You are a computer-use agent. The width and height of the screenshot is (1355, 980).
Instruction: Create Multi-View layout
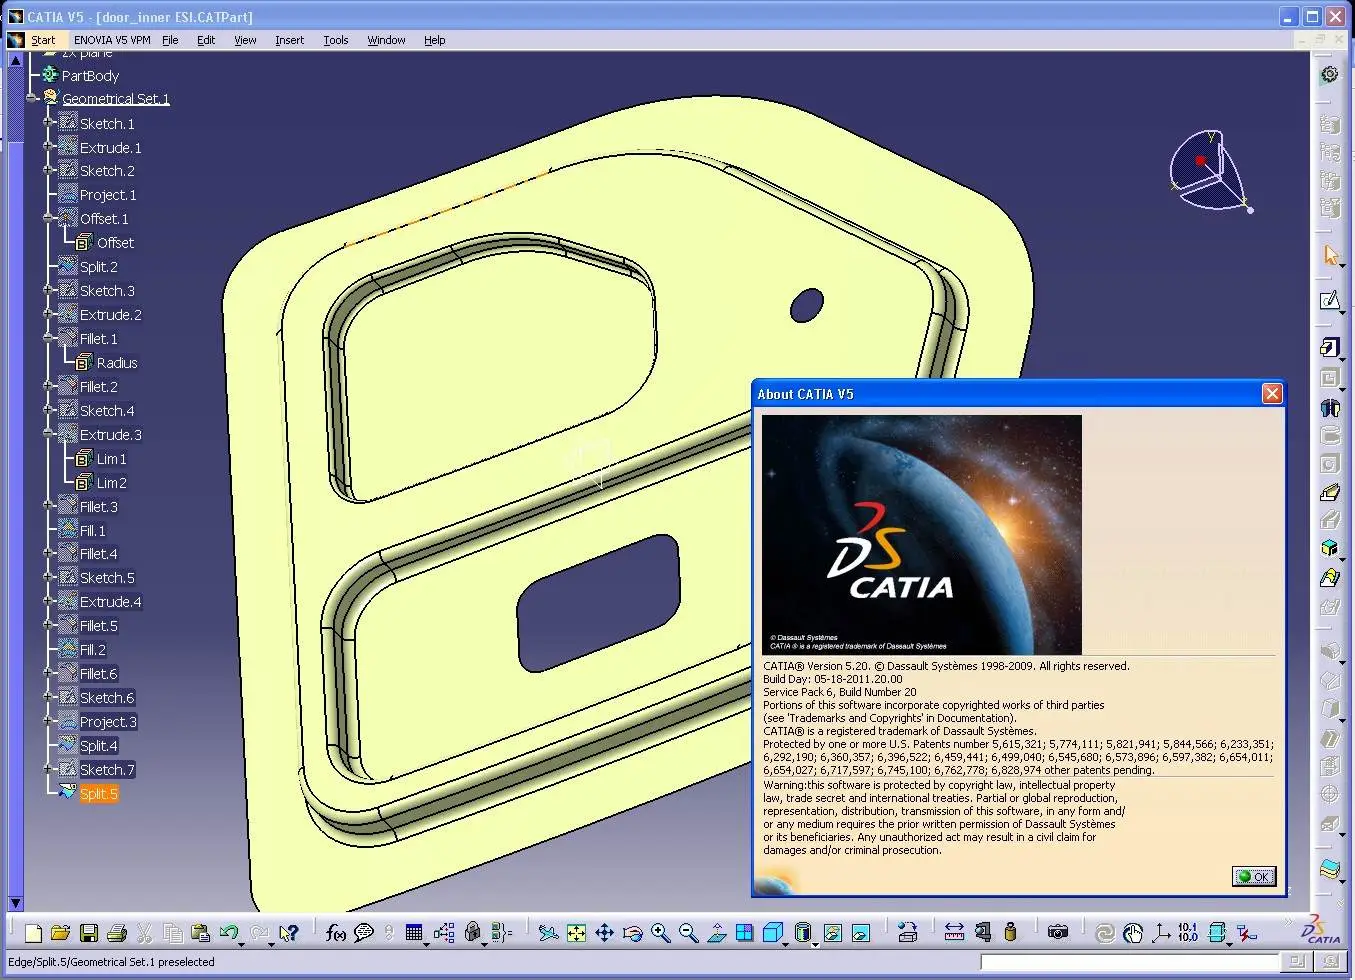(744, 933)
